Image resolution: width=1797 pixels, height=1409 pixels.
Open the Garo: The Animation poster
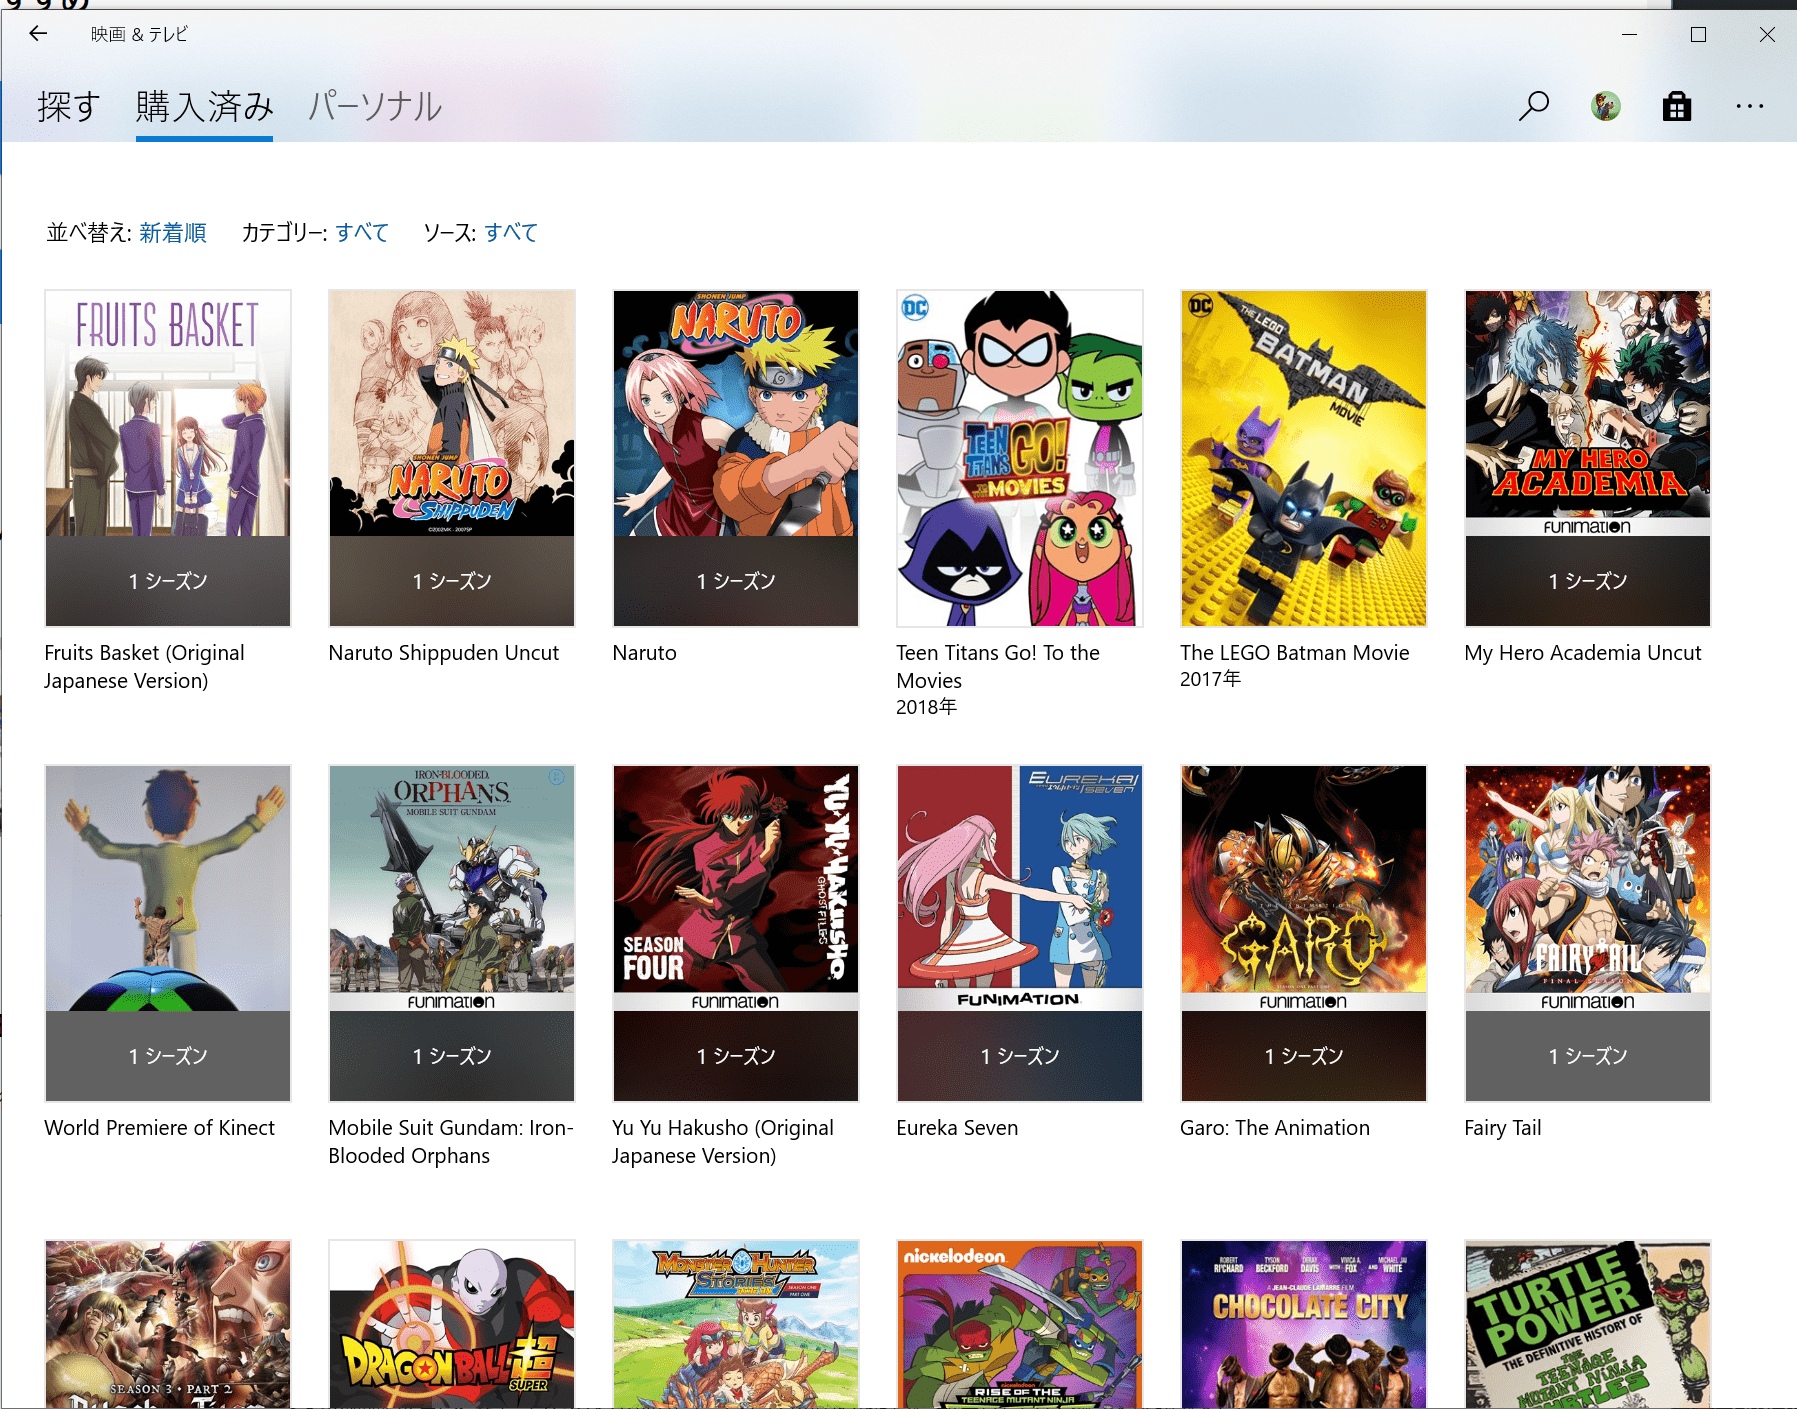1304,933
